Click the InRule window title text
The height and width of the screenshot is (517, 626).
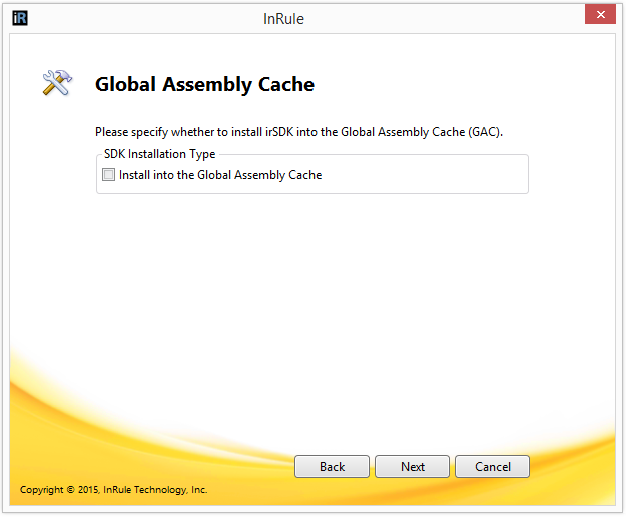[283, 19]
